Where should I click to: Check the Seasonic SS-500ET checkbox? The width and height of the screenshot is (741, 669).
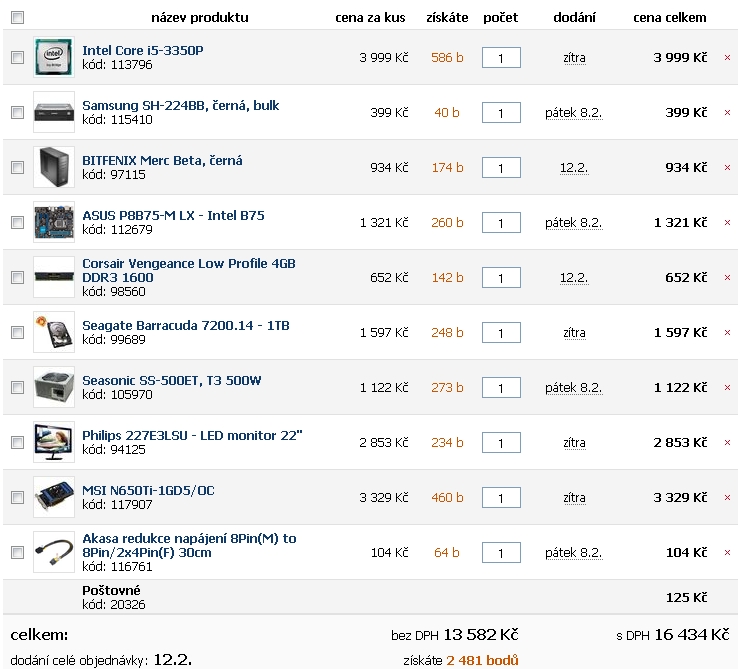17,387
